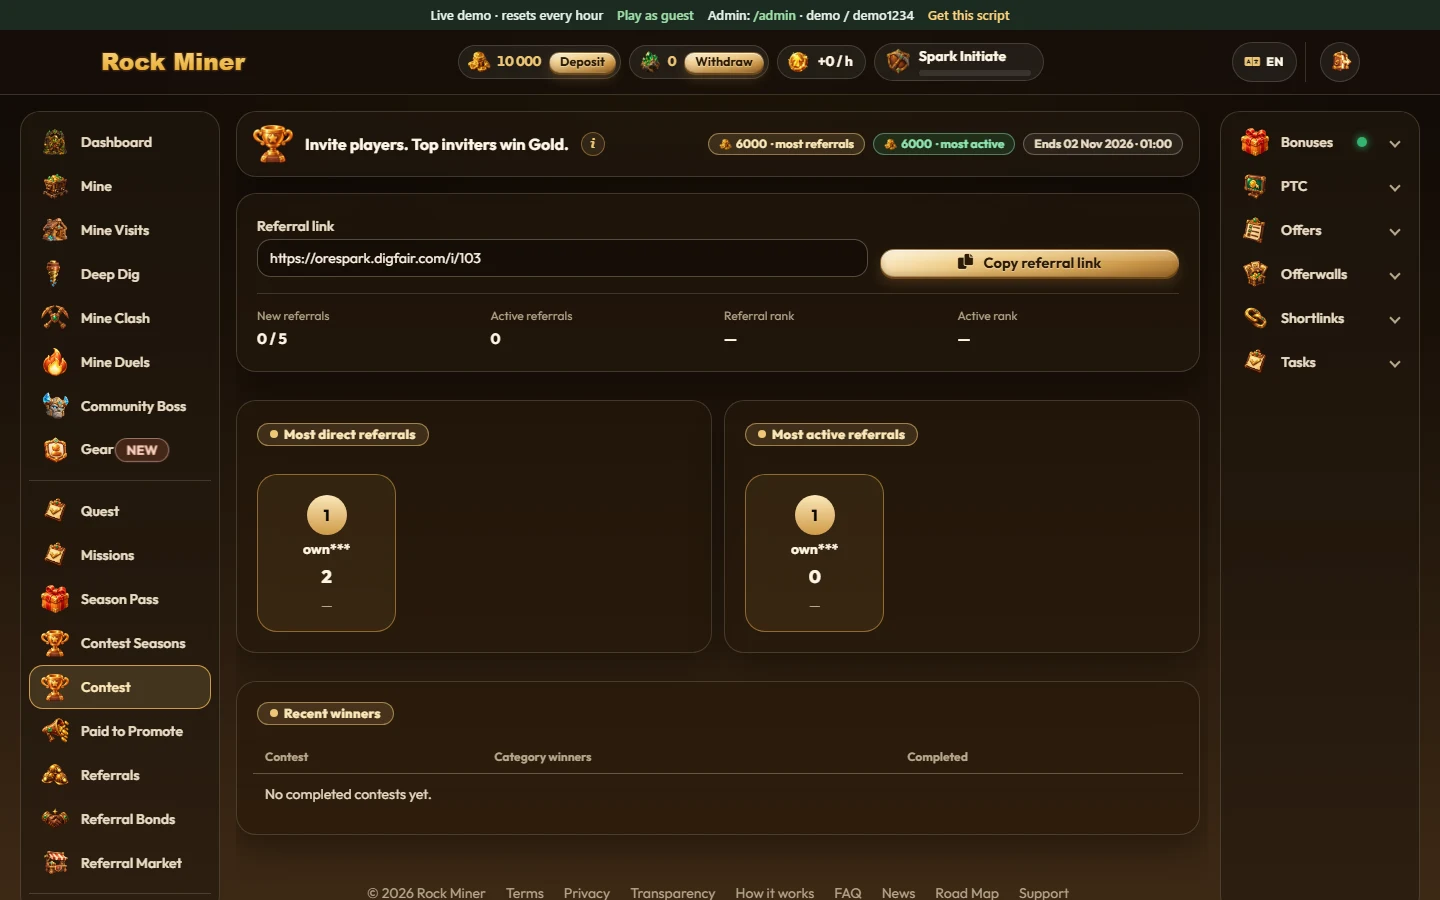The height and width of the screenshot is (900, 1440).
Task: Open Season Pass from sidebar
Action: pyautogui.click(x=120, y=599)
